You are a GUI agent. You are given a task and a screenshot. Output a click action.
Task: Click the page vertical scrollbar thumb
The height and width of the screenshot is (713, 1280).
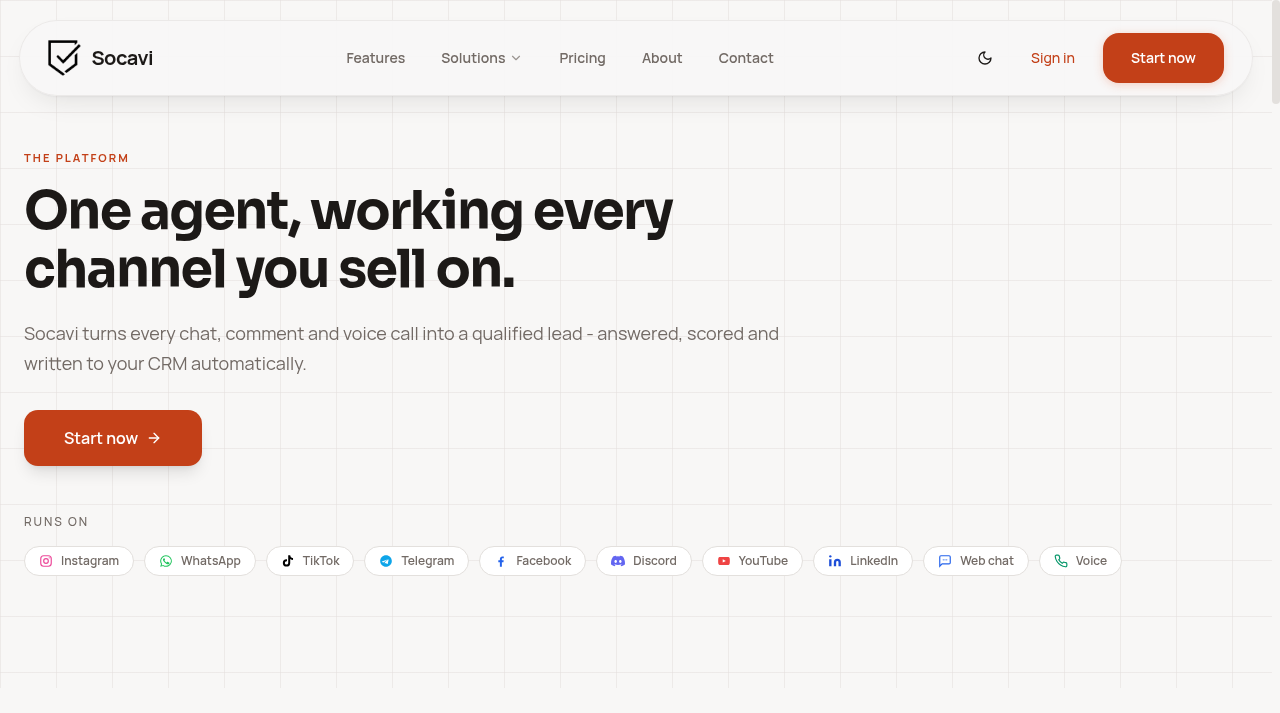pos(1275,52)
